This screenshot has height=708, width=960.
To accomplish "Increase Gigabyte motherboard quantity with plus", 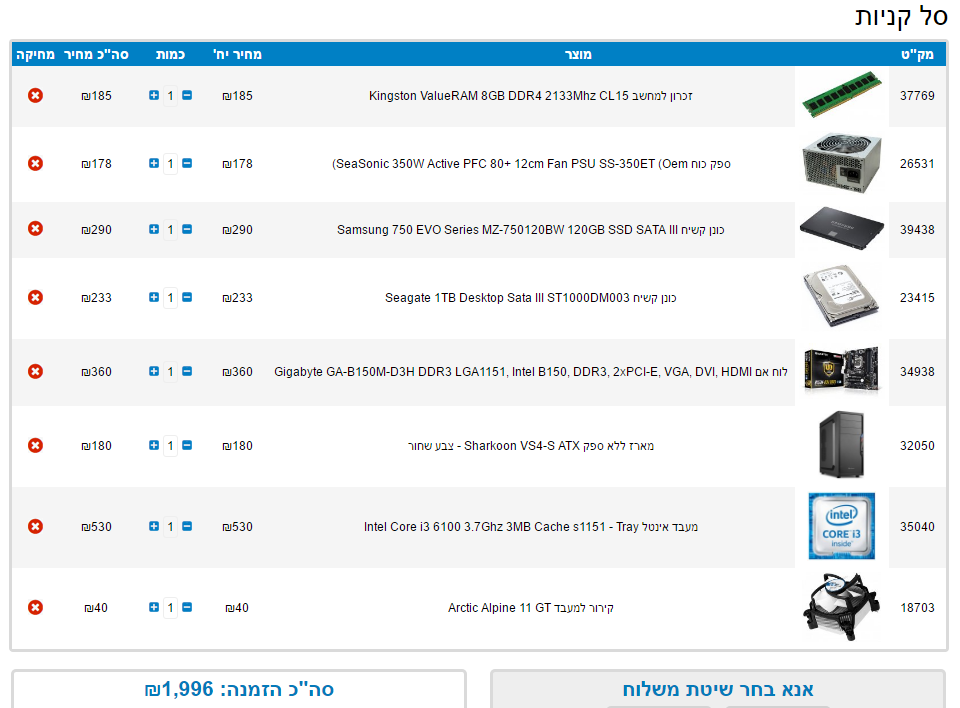I will point(154,371).
